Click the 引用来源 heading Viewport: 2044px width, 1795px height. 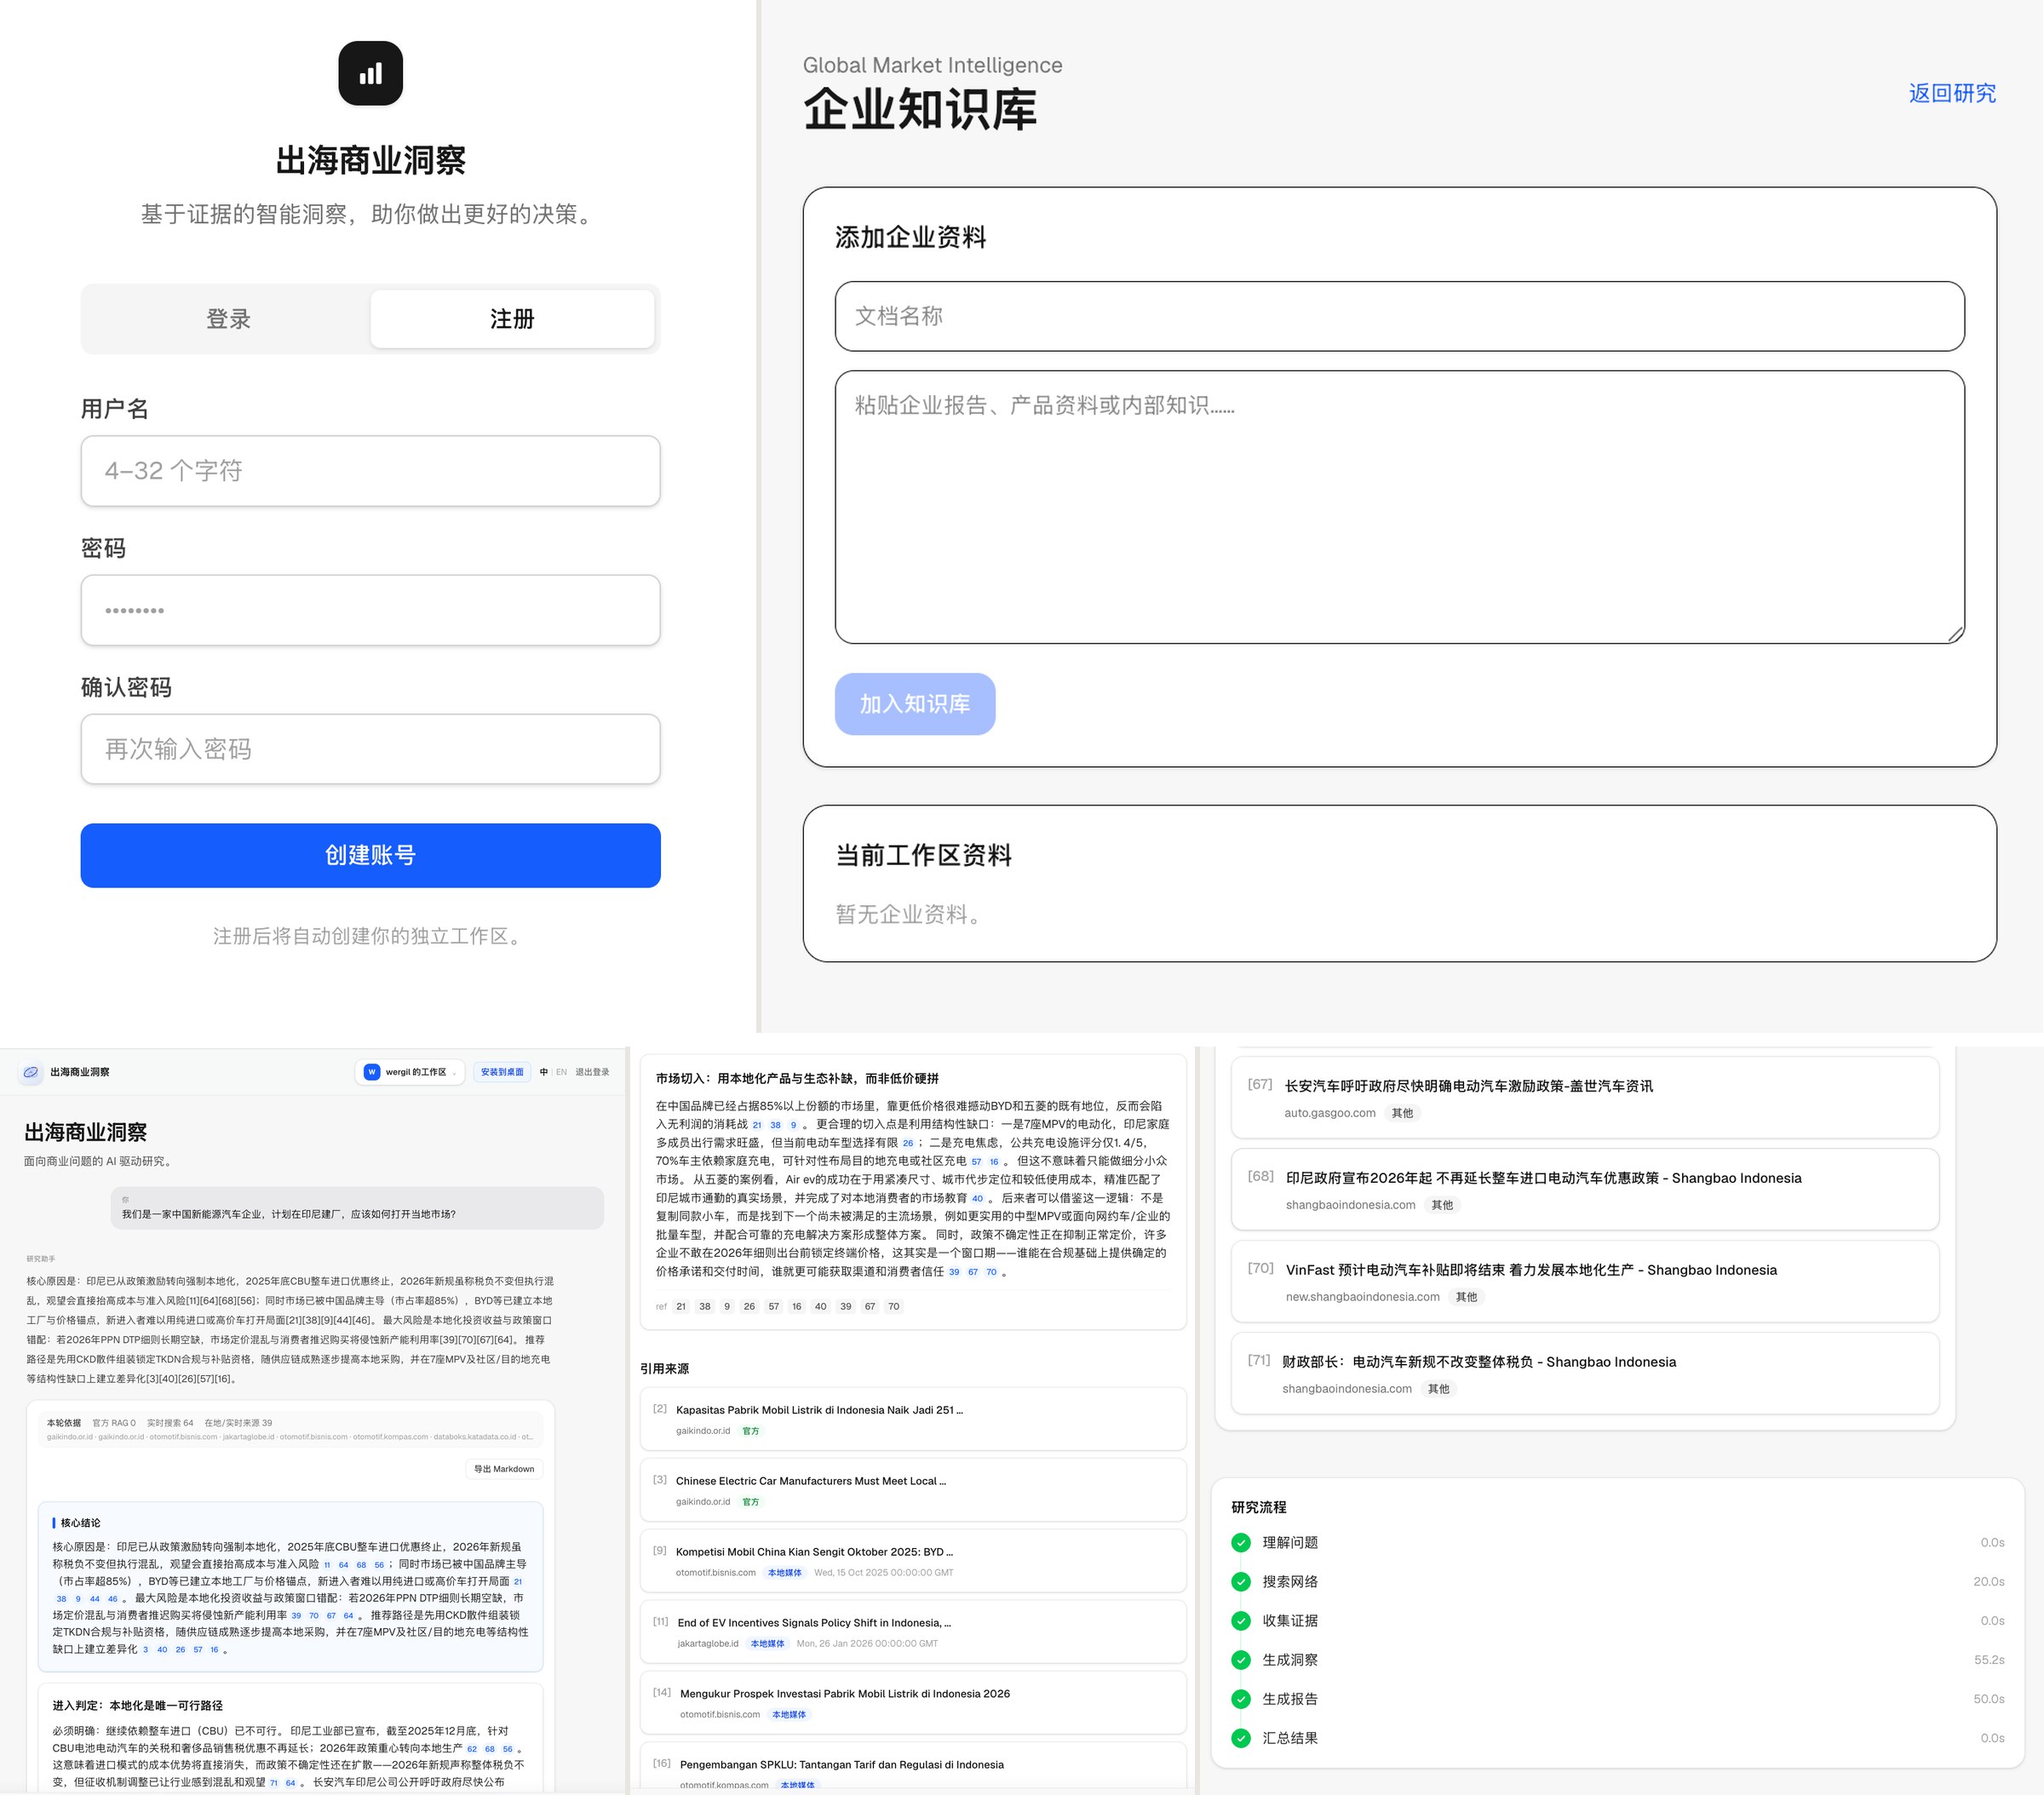(x=664, y=1369)
